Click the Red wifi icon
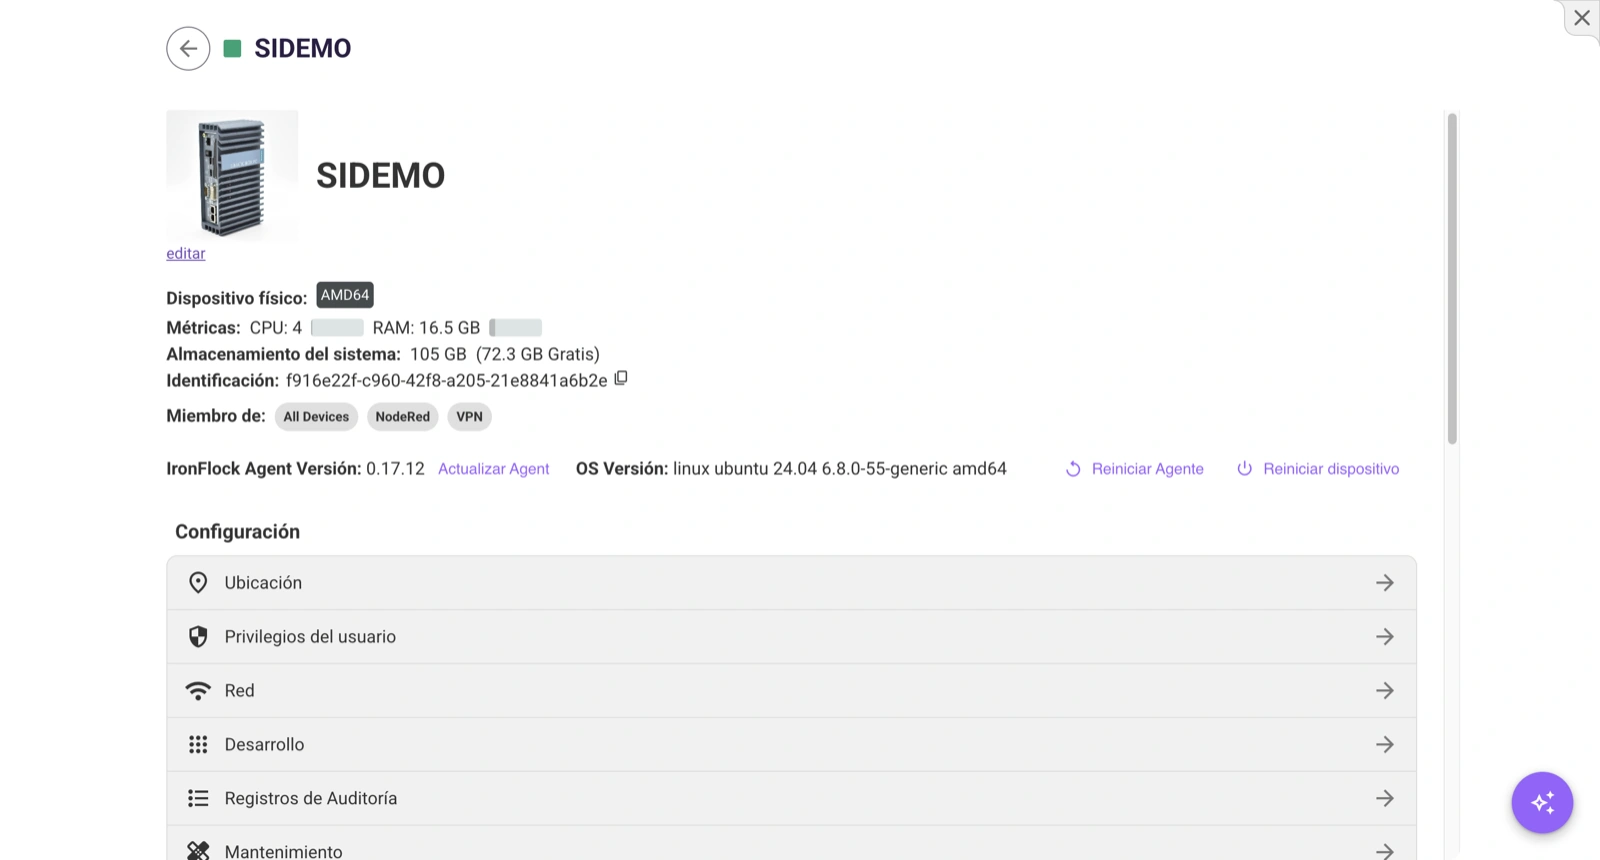The width and height of the screenshot is (1600, 860). pos(198,691)
